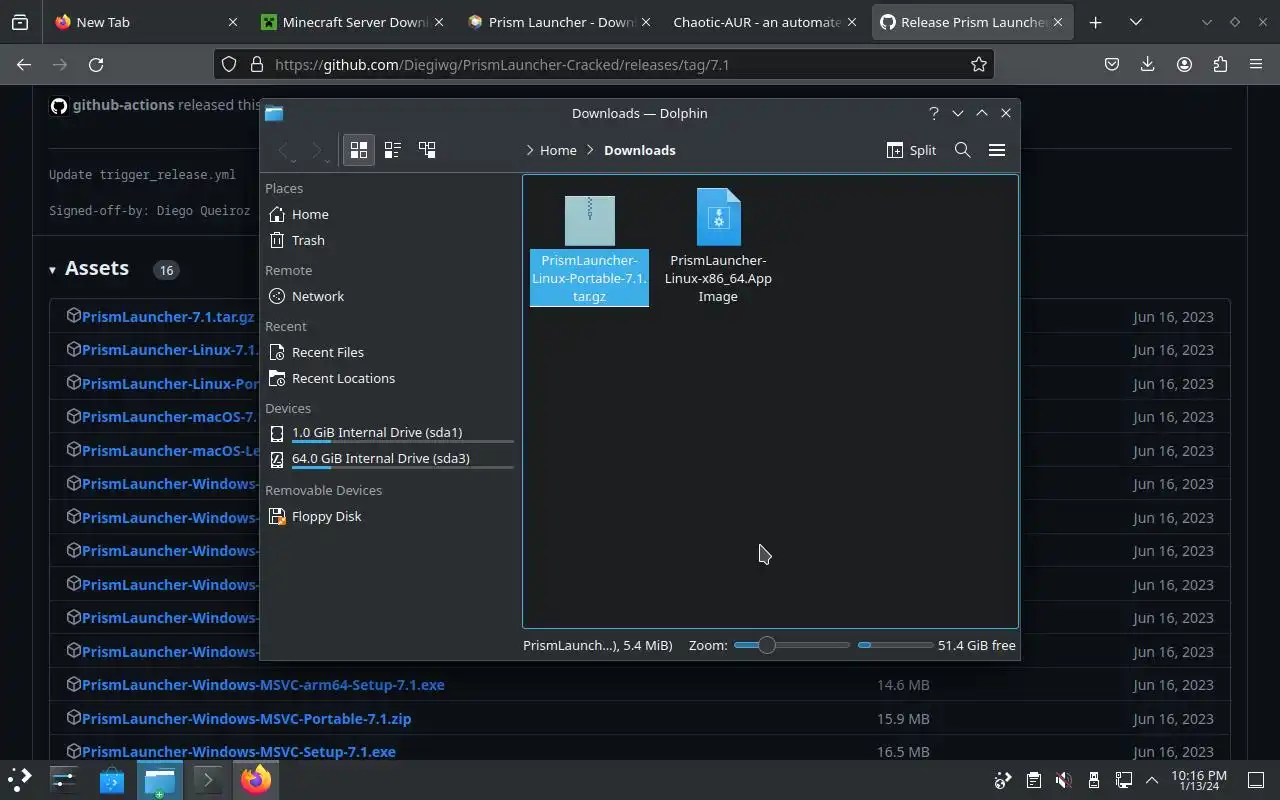1280x800 pixels.
Task: Download PrismLauncher-Windows-MSVC-Portable-7.1.zip
Action: [x=246, y=719]
